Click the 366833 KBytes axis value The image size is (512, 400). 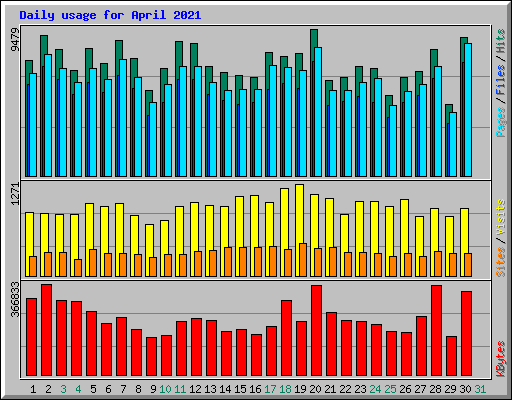tap(15, 299)
